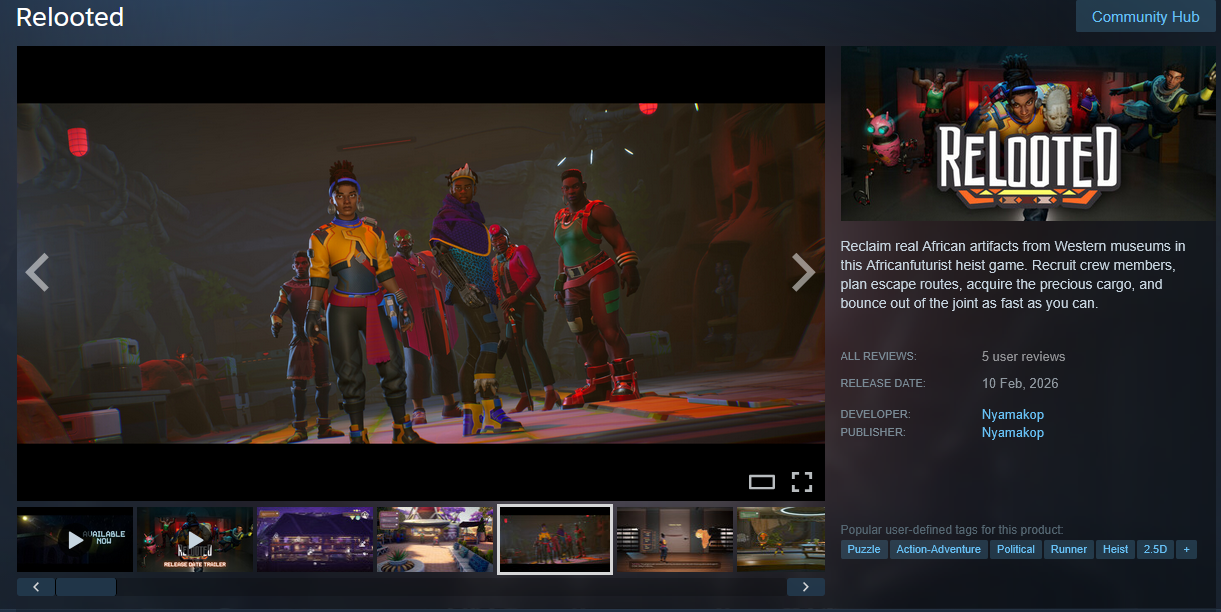
Task: Open the 2.5D tag
Action: [x=1155, y=549]
